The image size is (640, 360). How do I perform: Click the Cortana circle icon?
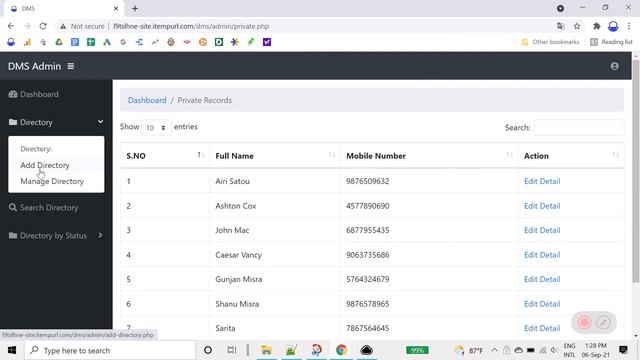(x=208, y=350)
